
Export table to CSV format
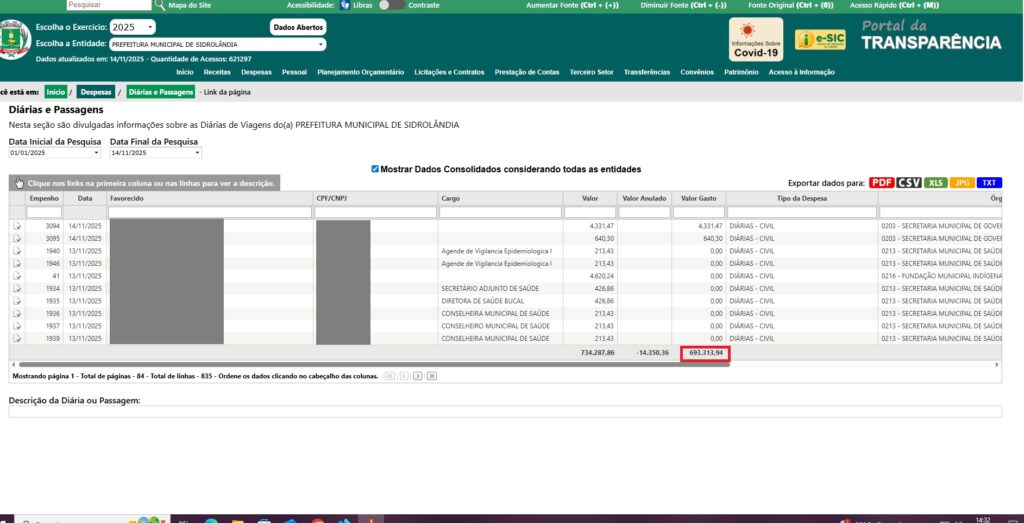908,183
